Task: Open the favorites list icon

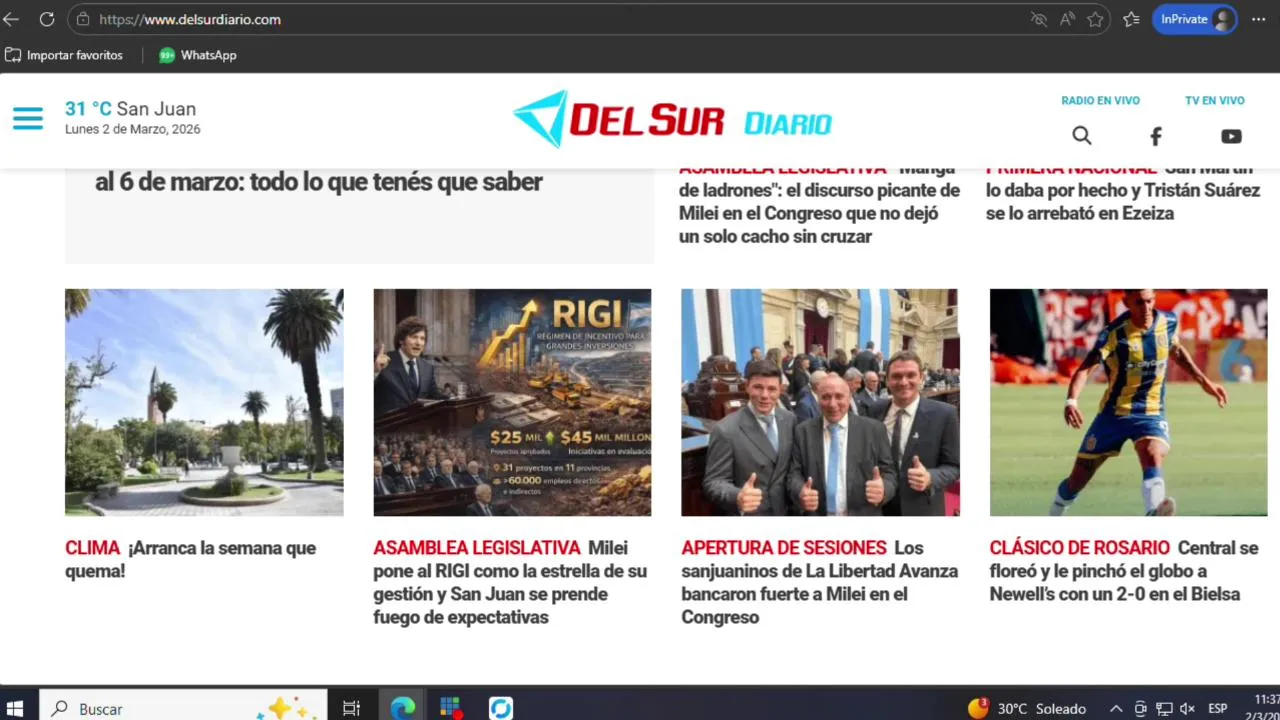Action: click(x=1131, y=19)
